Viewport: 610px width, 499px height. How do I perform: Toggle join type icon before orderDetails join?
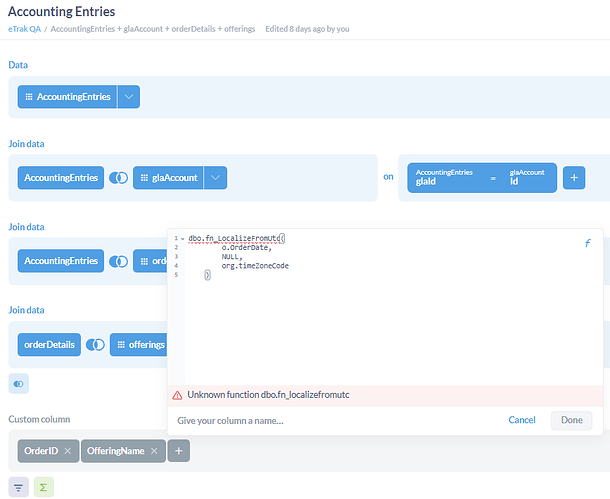[119, 261]
